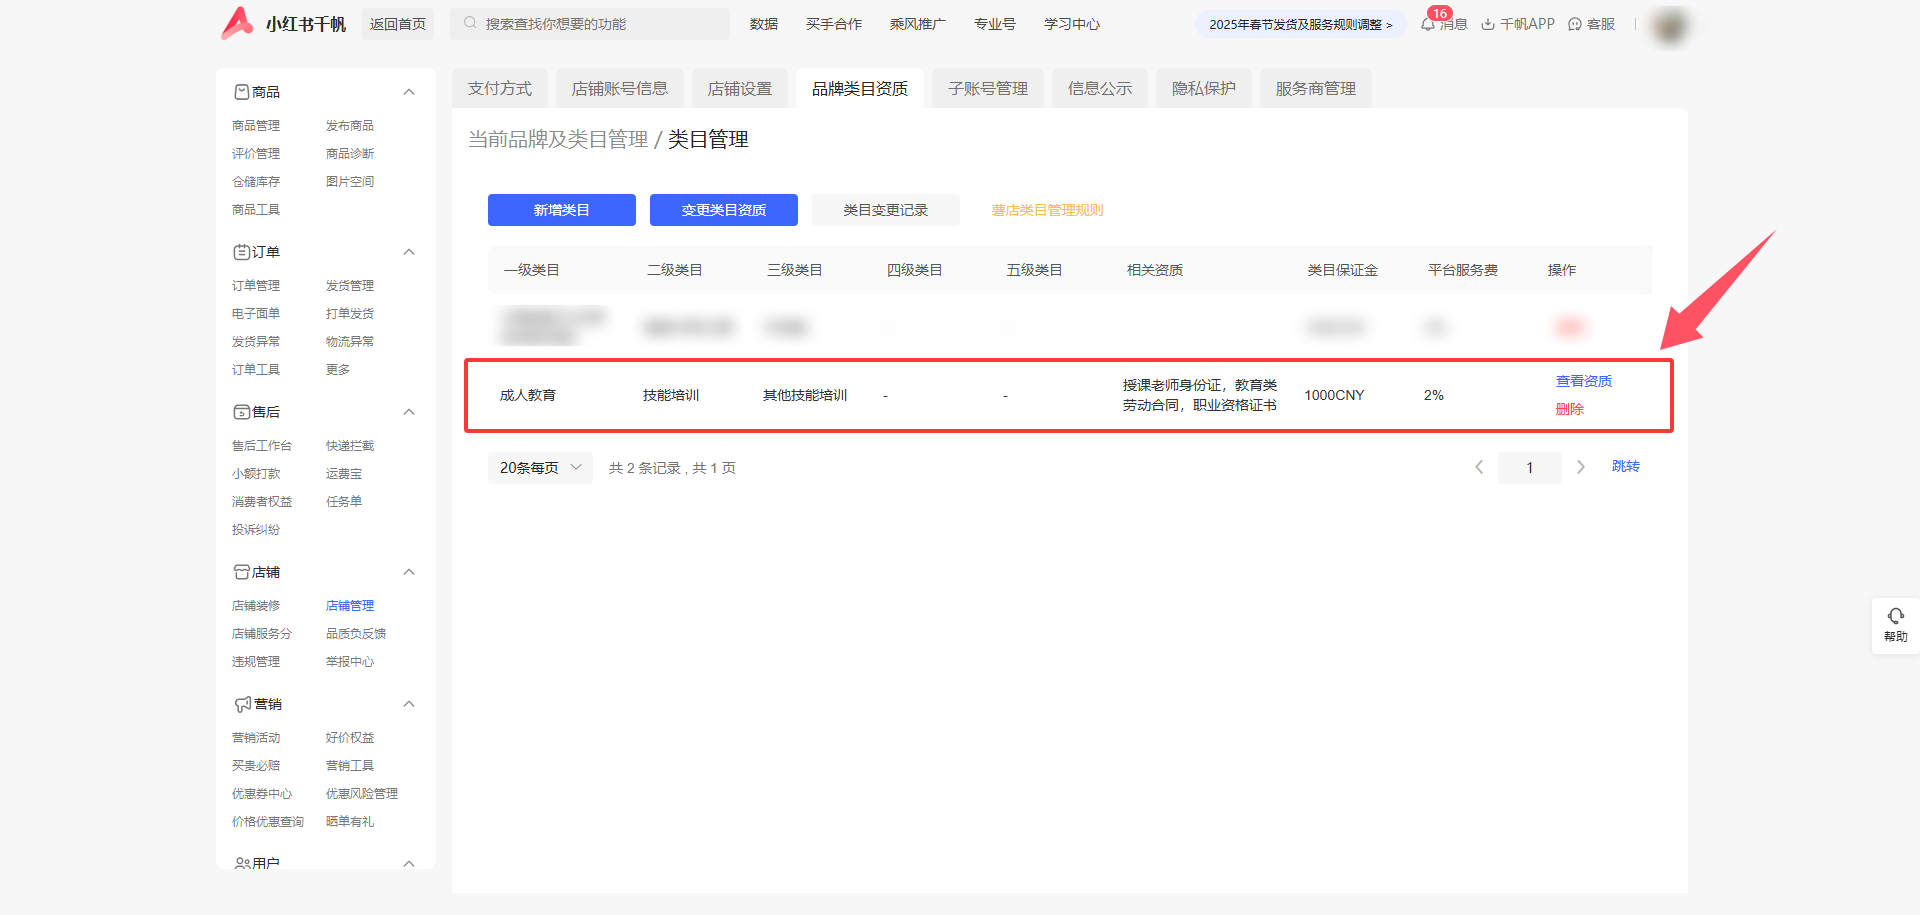Switch to the 店铺设置 tab
Viewport: 1920px width, 915px height.
coord(740,89)
